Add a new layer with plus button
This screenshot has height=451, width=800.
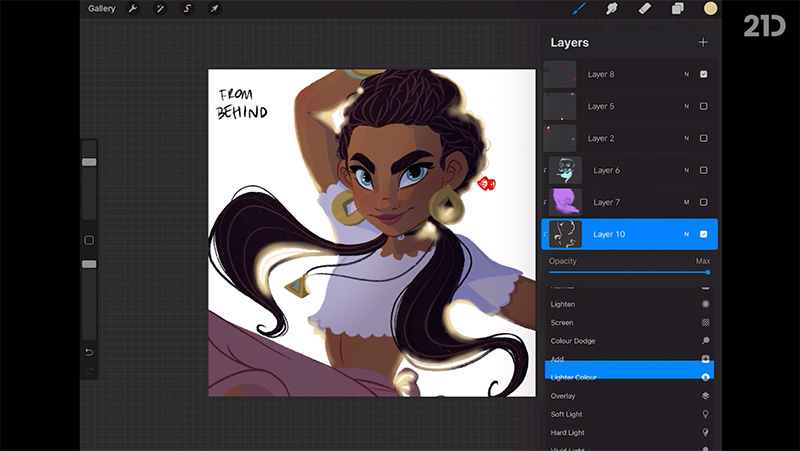click(x=703, y=42)
